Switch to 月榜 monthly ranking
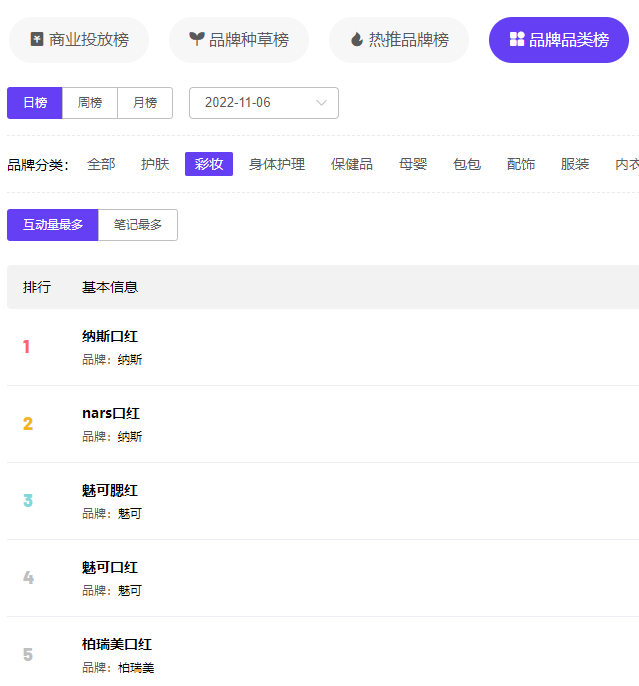639x686 pixels. point(145,103)
